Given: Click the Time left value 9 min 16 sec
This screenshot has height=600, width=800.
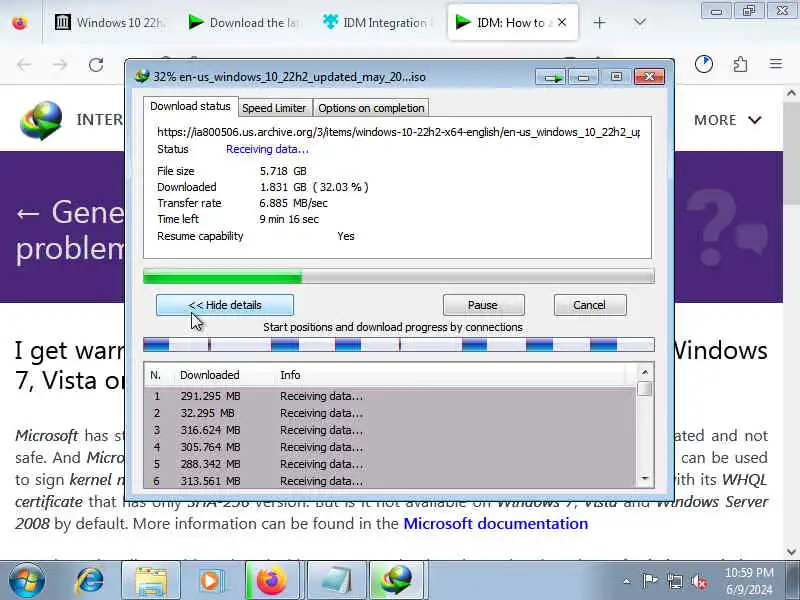Looking at the screenshot, I should [289, 219].
